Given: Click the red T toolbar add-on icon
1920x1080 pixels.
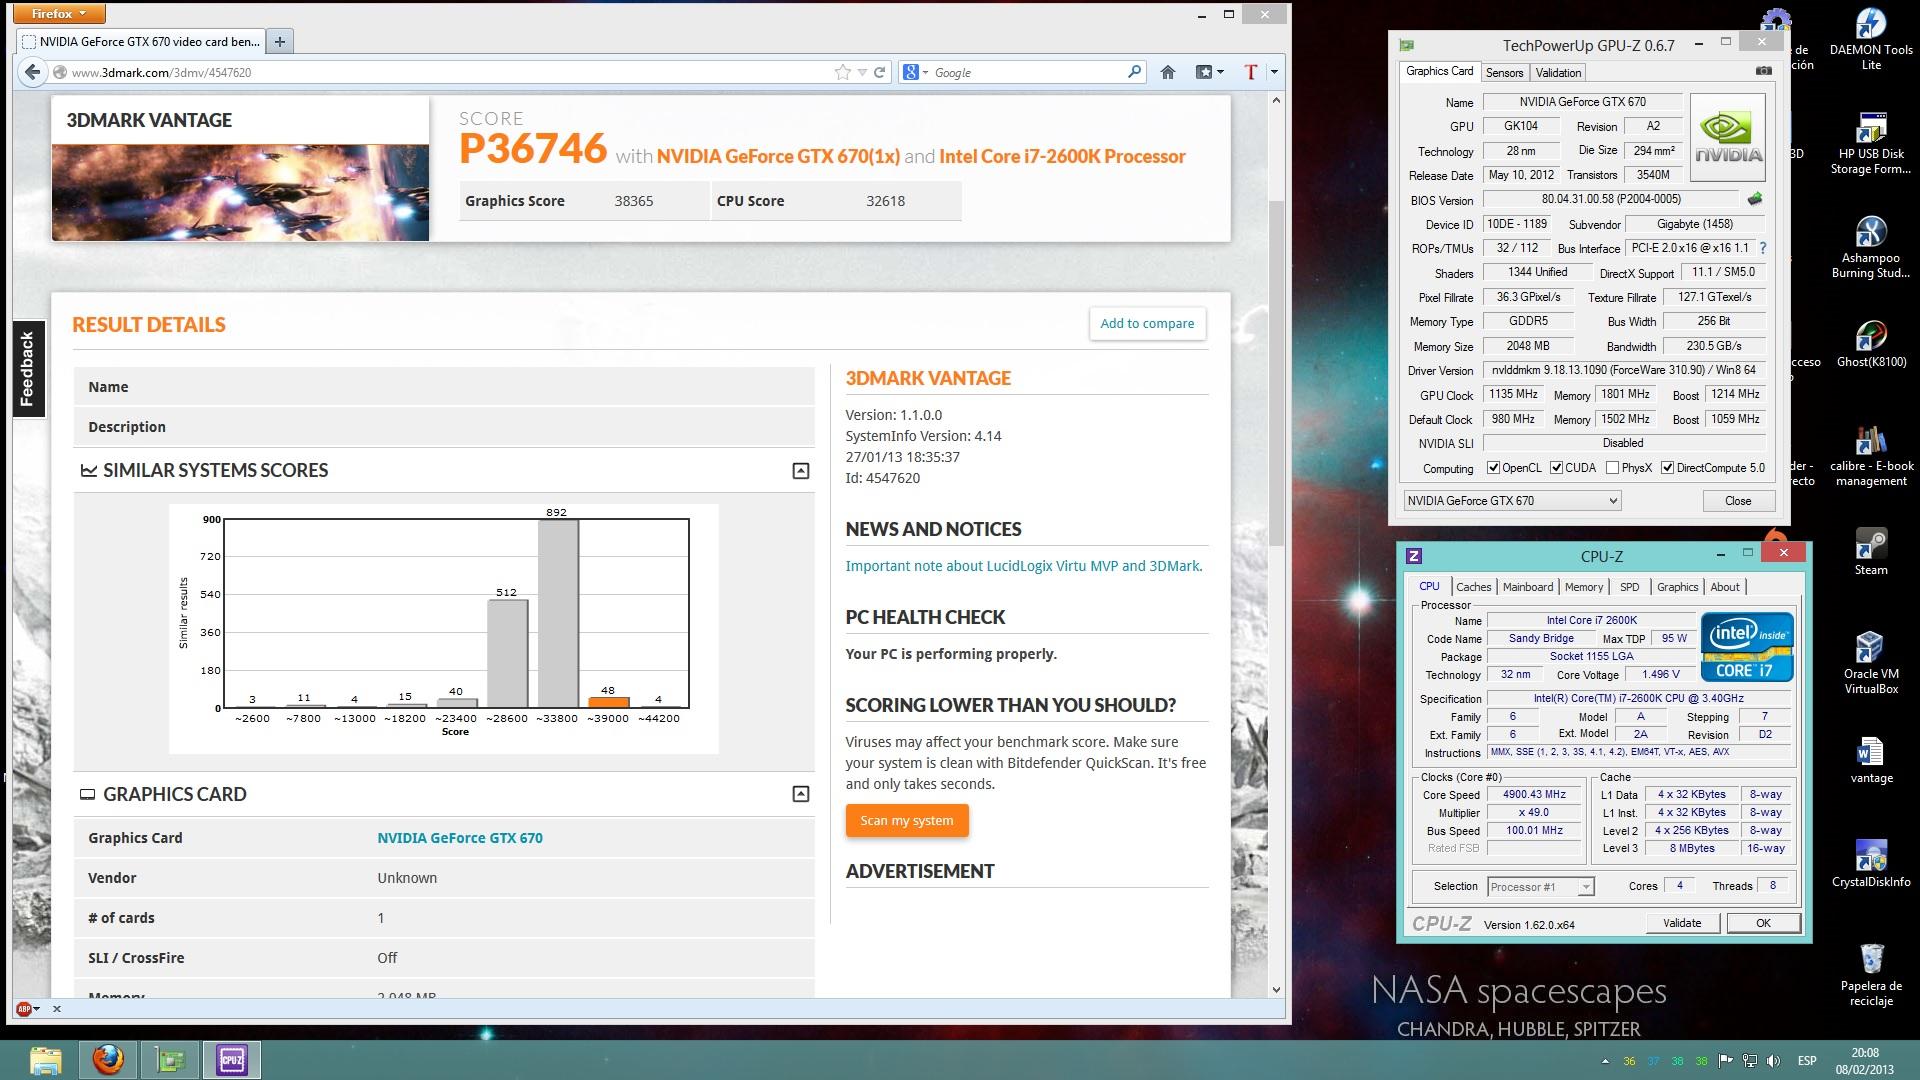Looking at the screenshot, I should (x=1250, y=72).
